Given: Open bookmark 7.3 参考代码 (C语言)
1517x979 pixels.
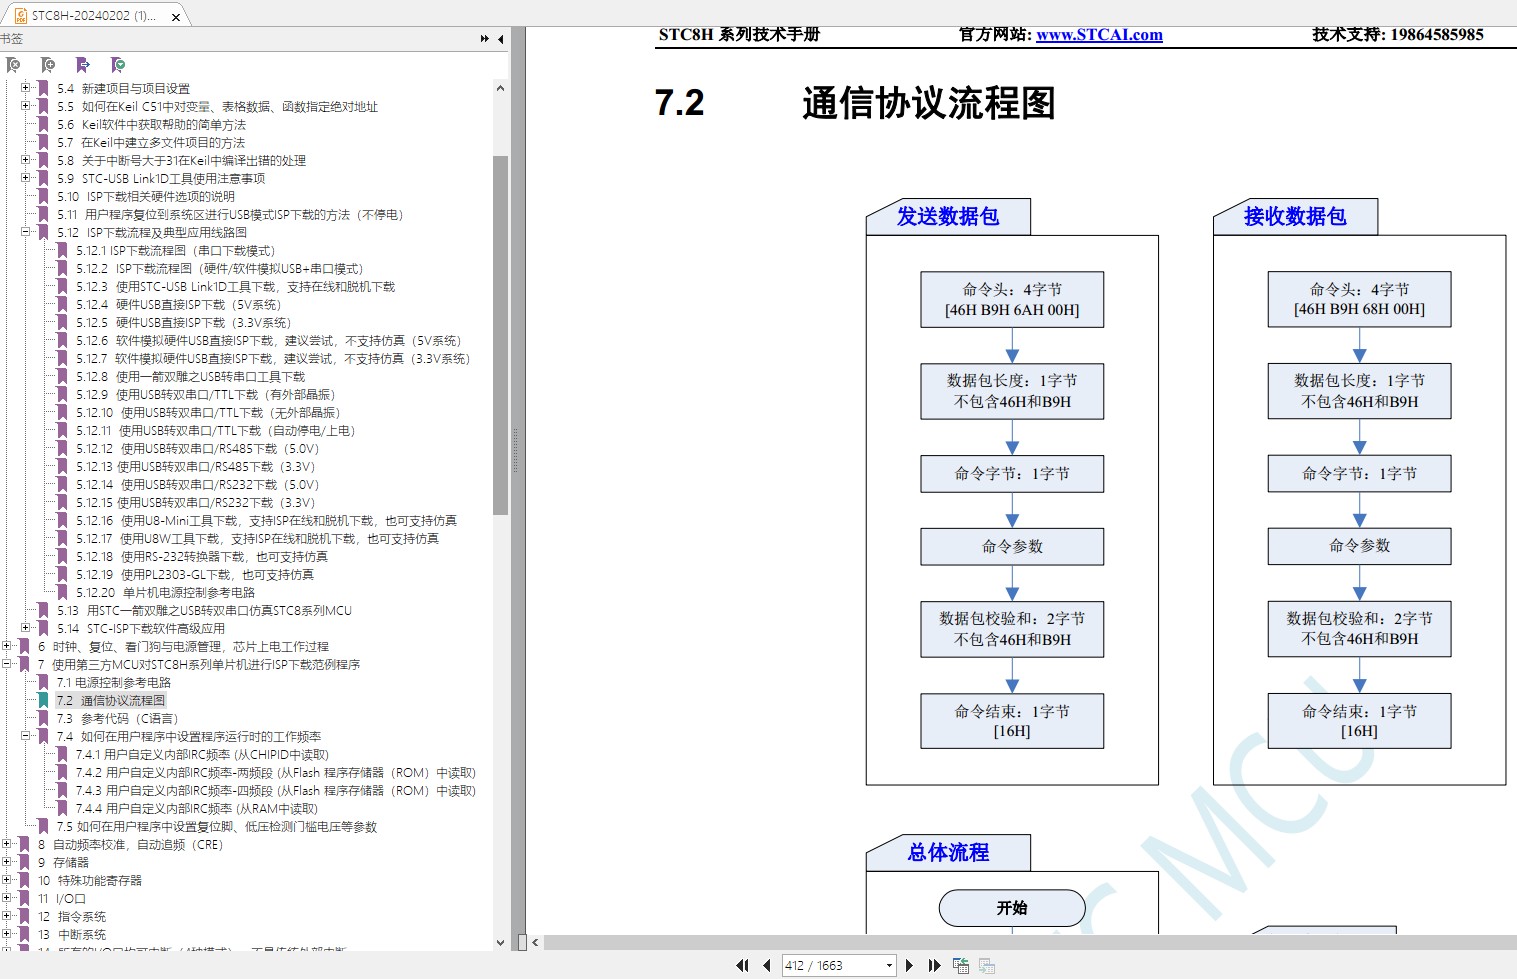Looking at the screenshot, I should pos(117,719).
